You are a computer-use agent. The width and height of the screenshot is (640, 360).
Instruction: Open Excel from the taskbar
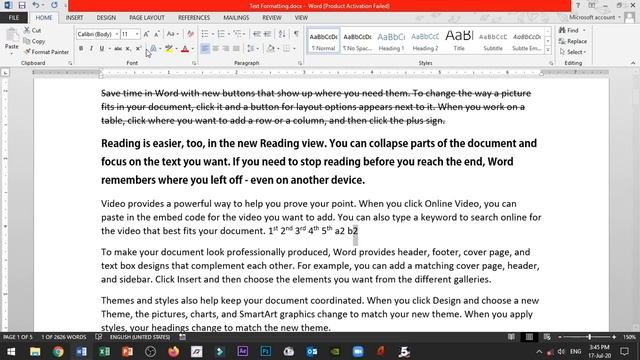[104, 351]
